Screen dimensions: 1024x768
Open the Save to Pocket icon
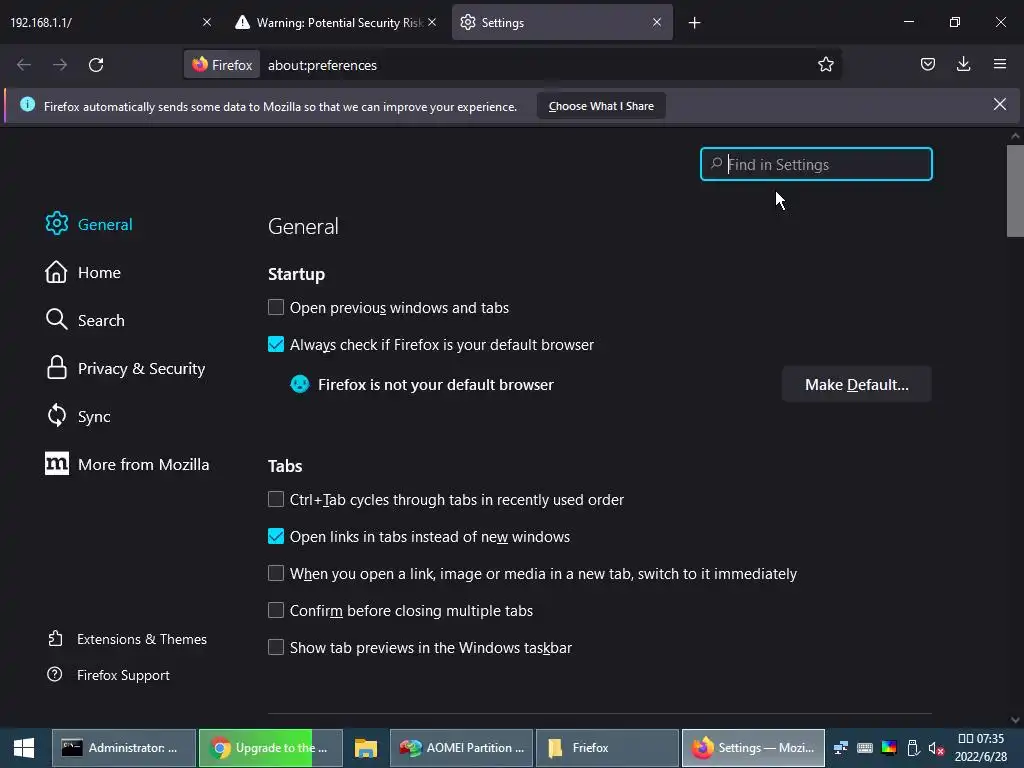point(927,64)
